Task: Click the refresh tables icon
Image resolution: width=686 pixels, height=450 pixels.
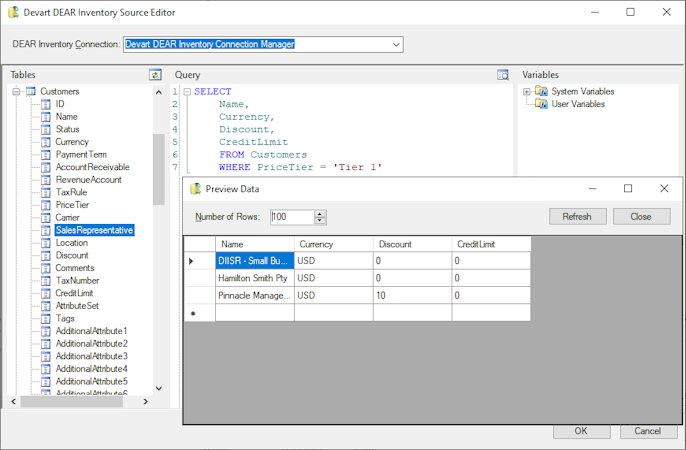Action: pyautogui.click(x=155, y=75)
